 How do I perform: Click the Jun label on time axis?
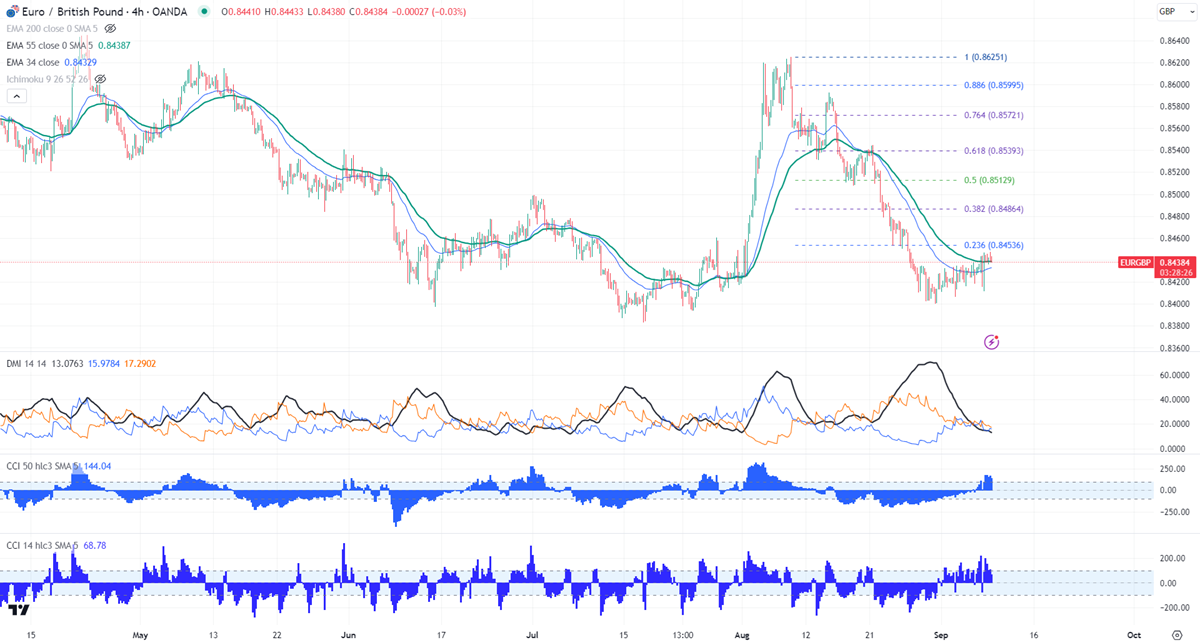(x=349, y=634)
